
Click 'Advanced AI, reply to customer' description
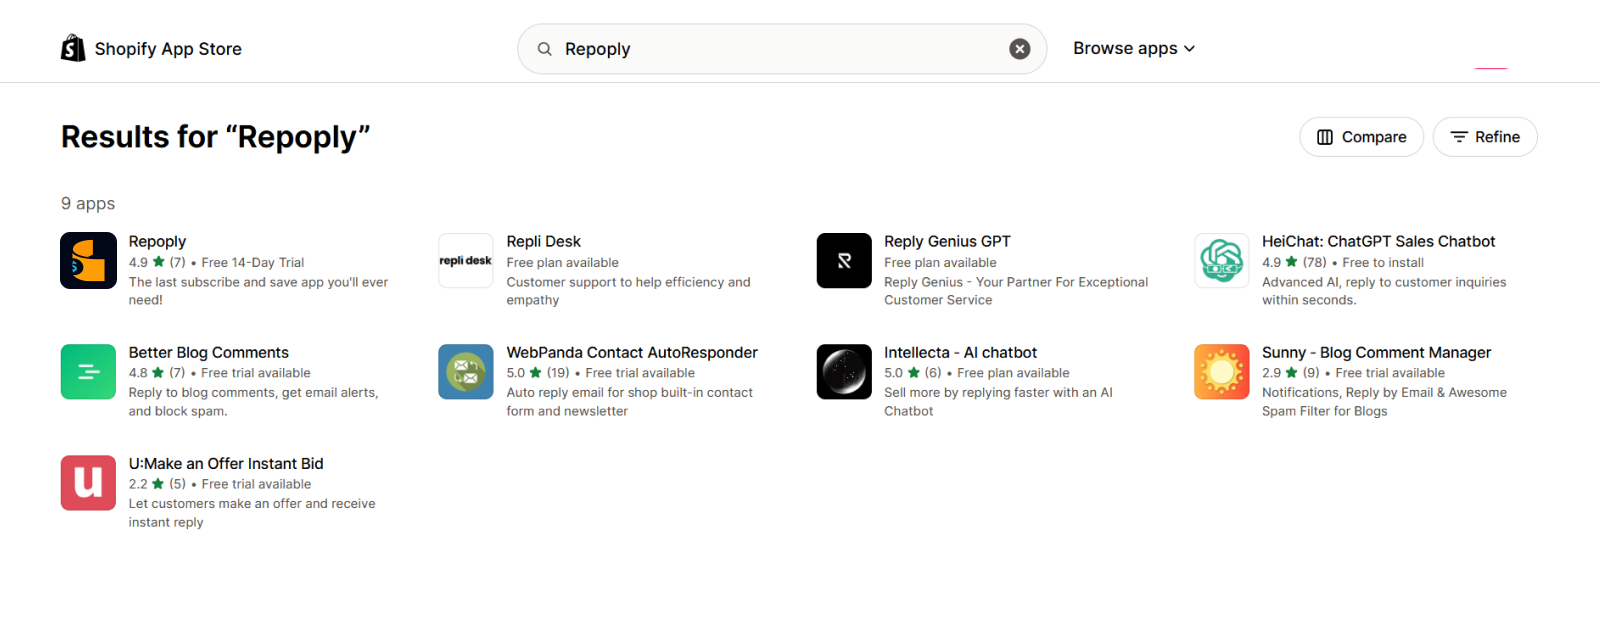click(1384, 291)
